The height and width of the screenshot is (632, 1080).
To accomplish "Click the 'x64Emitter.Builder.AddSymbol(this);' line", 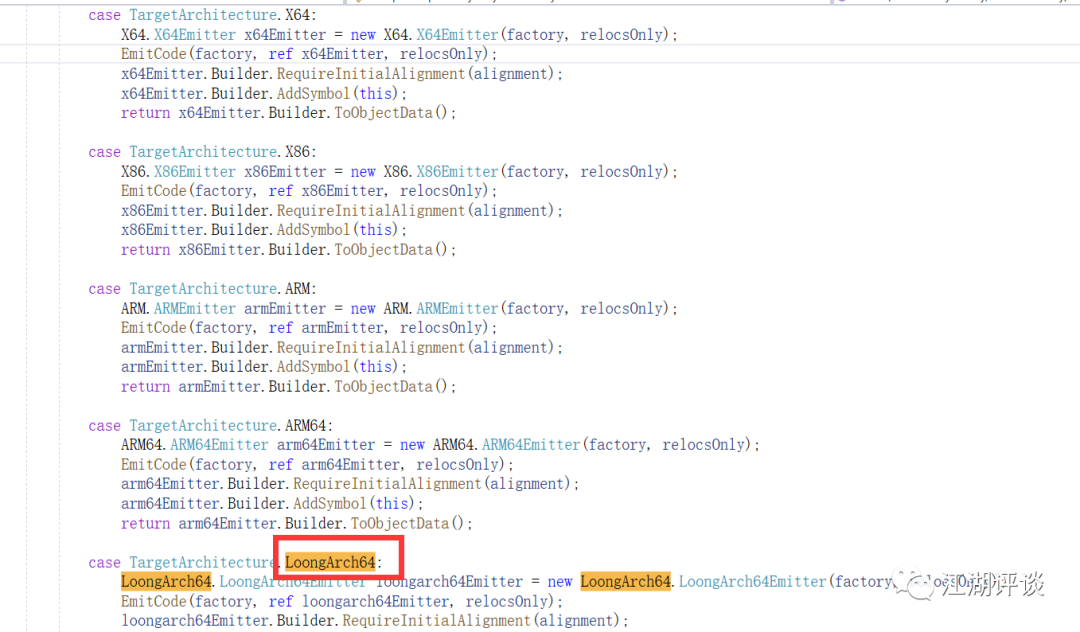I will 264,94.
